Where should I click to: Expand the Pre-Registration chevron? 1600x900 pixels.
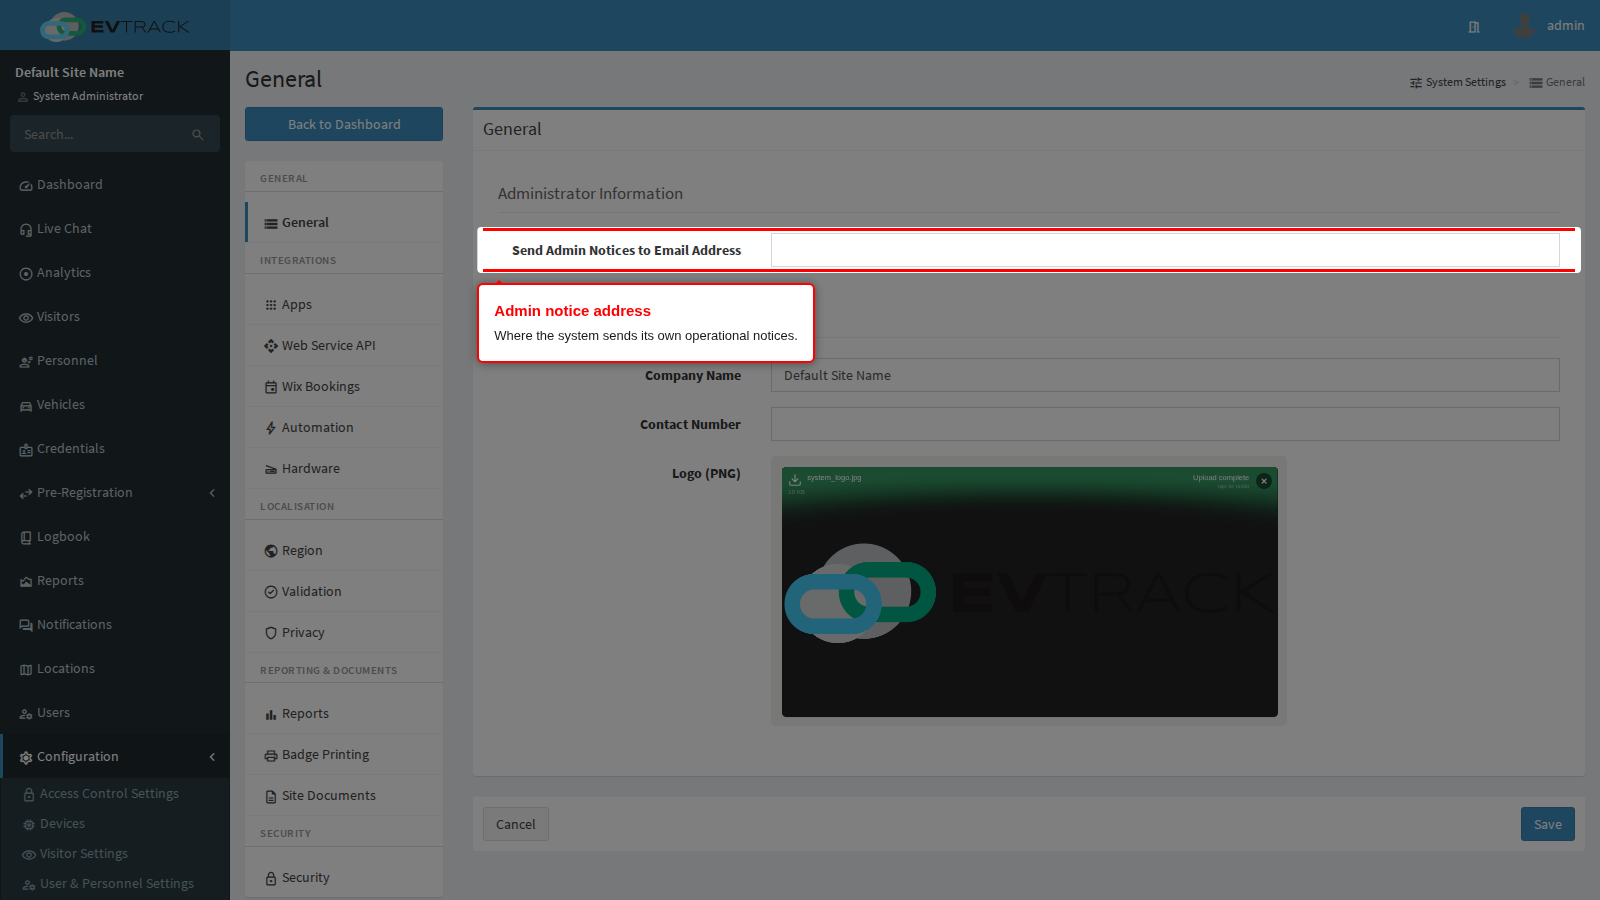[x=212, y=493]
